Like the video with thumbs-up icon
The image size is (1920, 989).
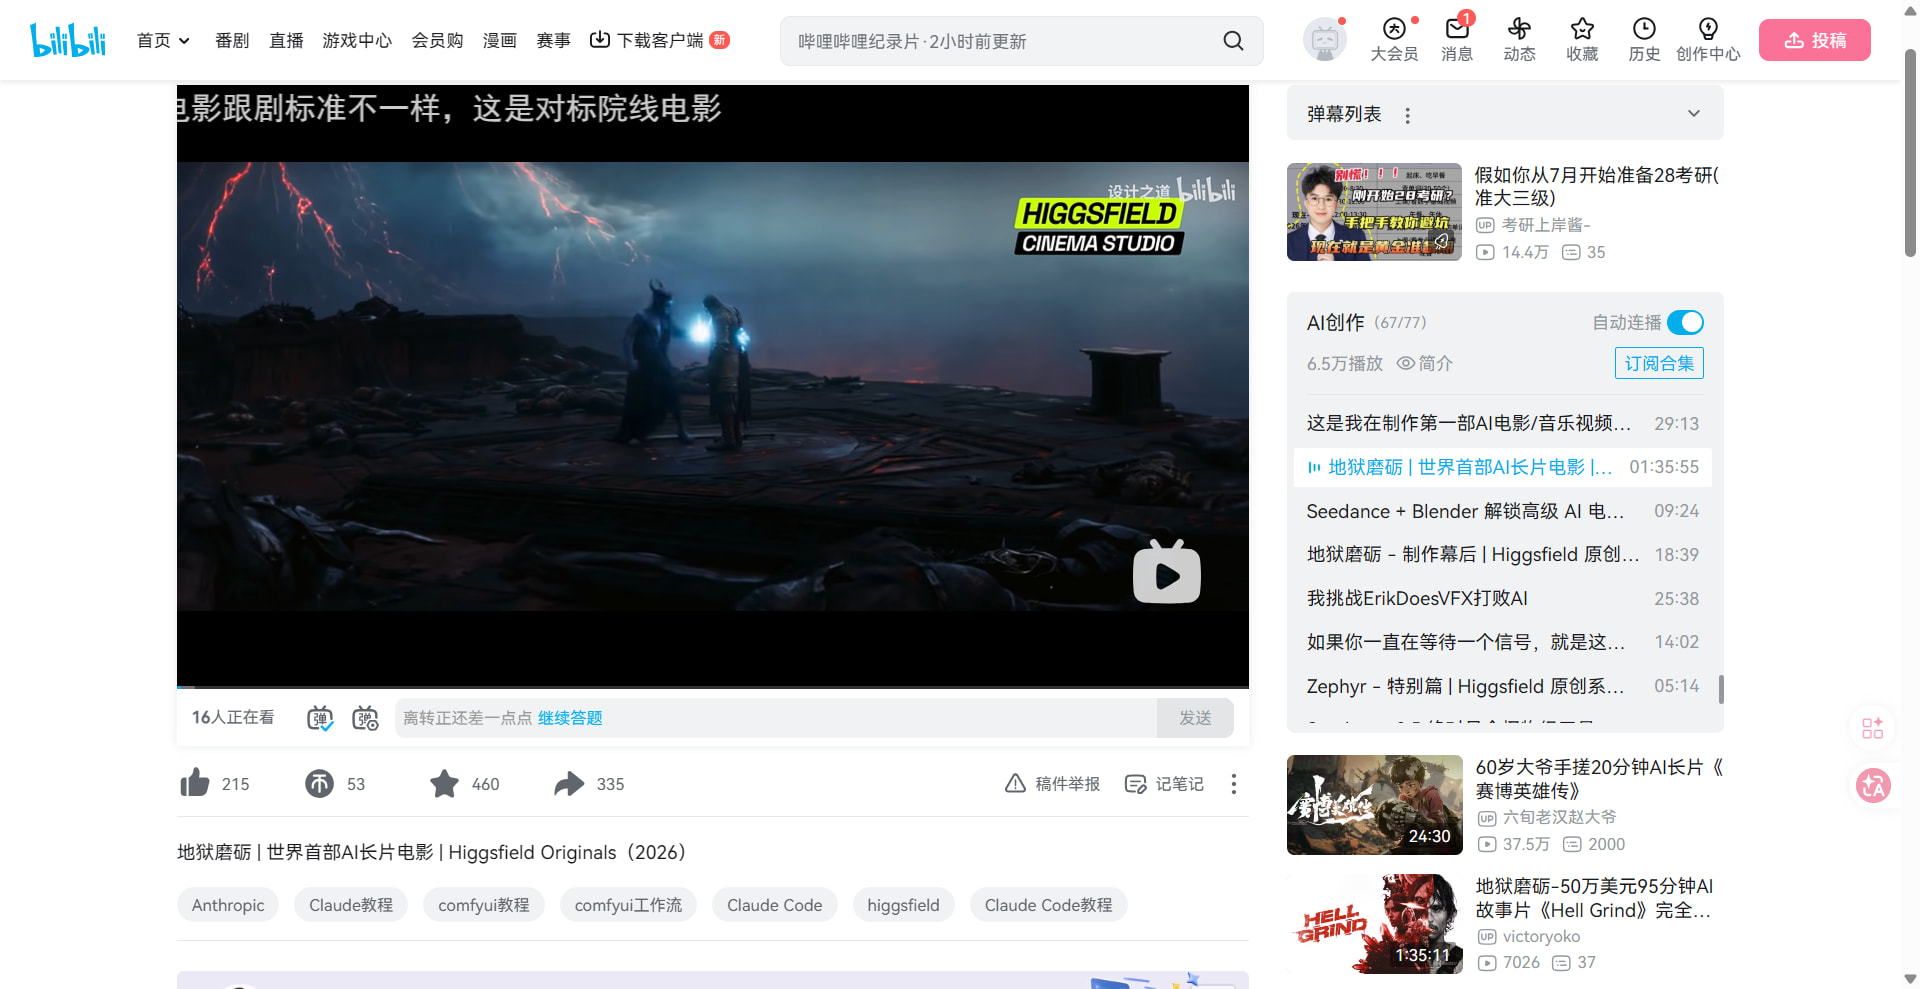pyautogui.click(x=195, y=783)
